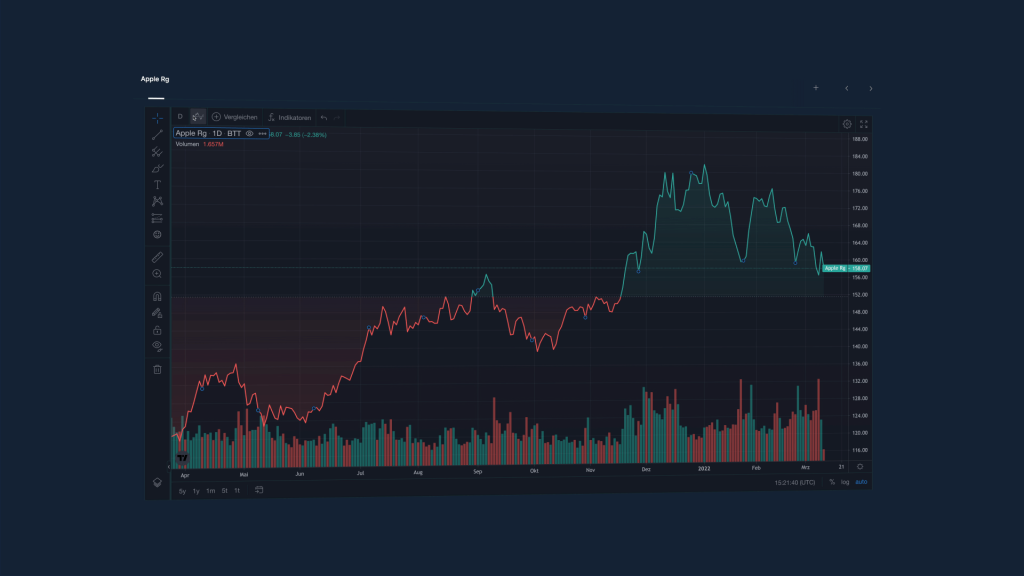
Task: Switch to 1y time range
Action: (x=196, y=491)
